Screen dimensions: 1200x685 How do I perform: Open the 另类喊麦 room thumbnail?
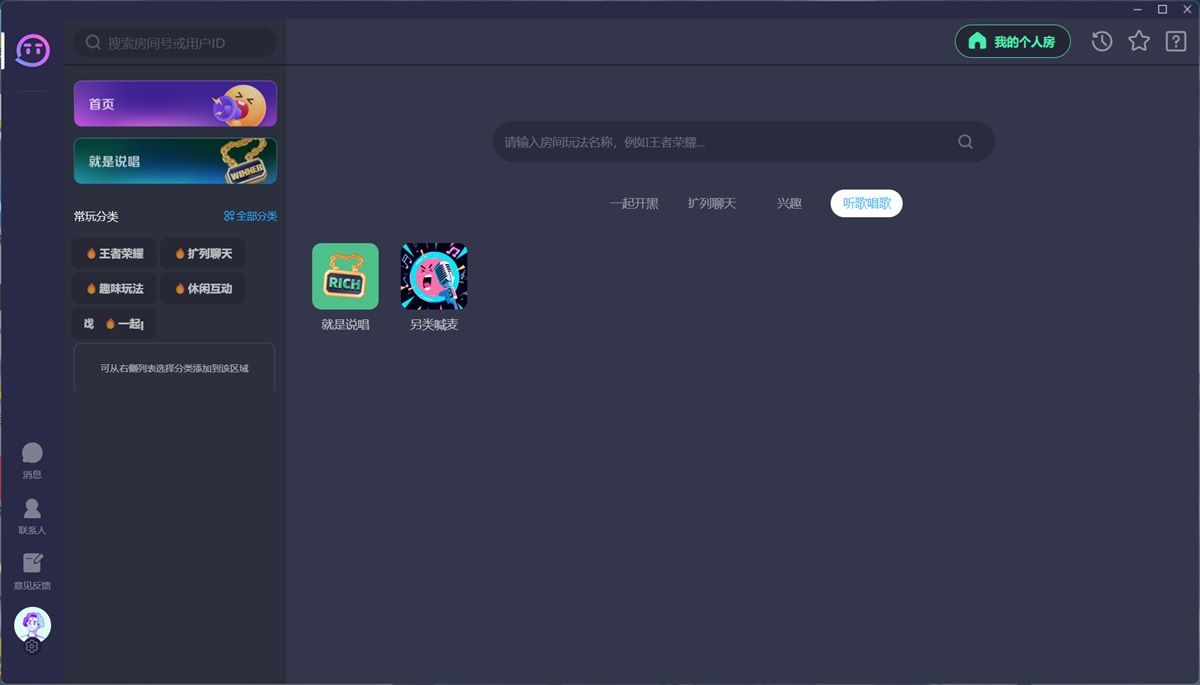pyautogui.click(x=434, y=277)
